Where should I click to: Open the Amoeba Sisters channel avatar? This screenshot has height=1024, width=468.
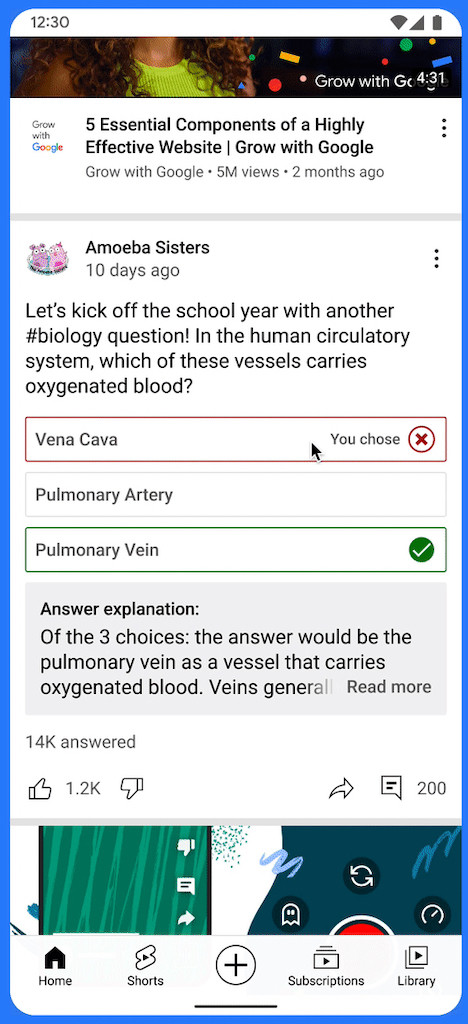point(48,258)
